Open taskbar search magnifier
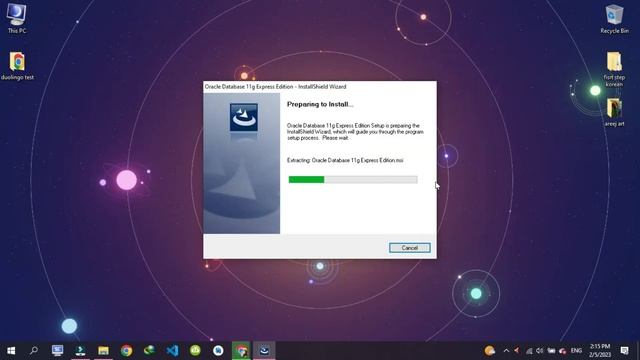The width and height of the screenshot is (640, 360). pos(34,351)
